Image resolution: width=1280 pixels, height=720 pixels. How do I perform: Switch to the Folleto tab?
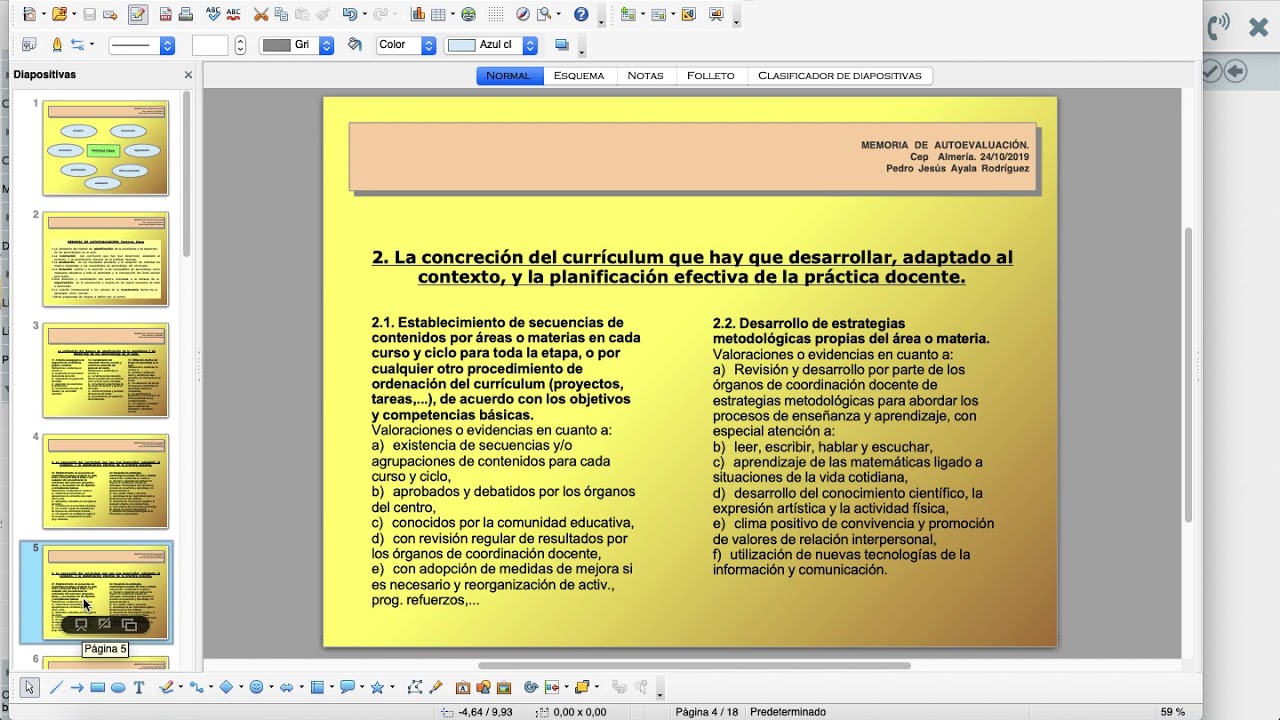click(x=710, y=76)
